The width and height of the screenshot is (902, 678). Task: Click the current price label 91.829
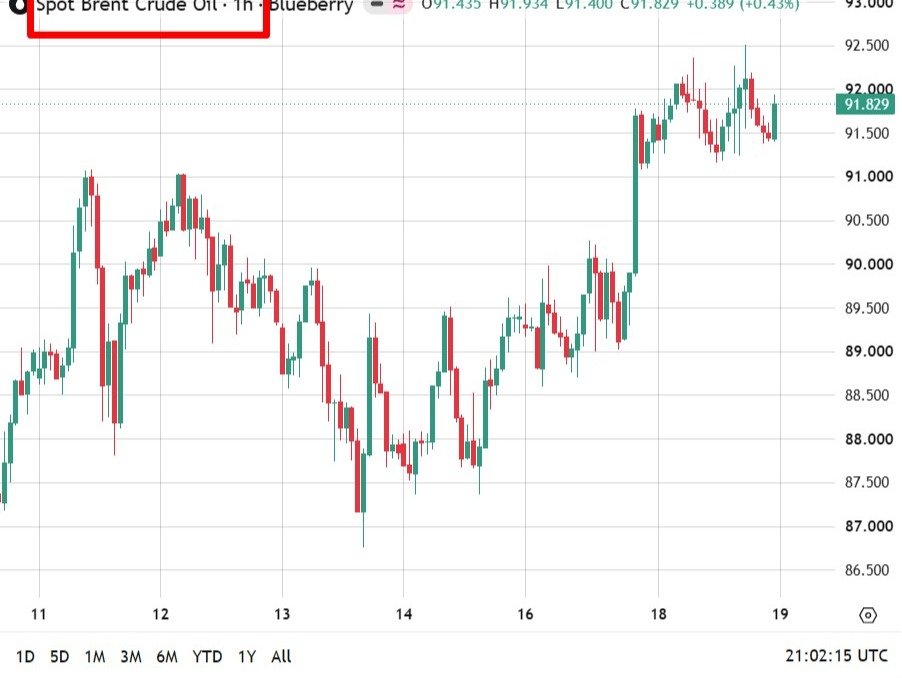coord(866,105)
